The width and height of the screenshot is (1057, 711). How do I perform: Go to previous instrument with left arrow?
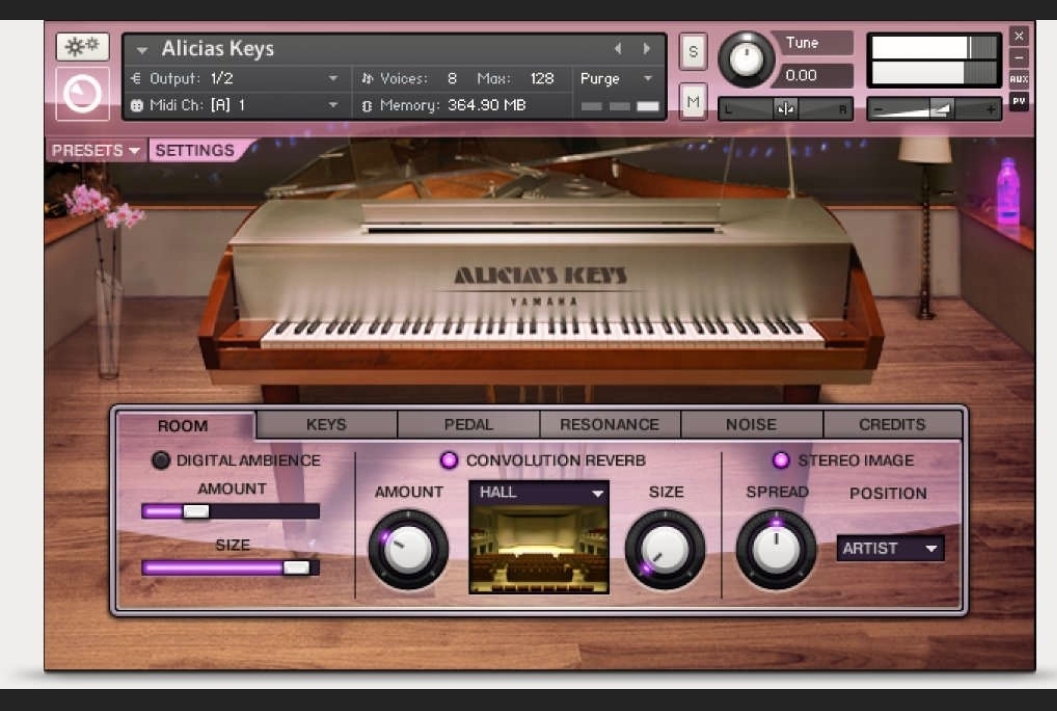point(617,49)
